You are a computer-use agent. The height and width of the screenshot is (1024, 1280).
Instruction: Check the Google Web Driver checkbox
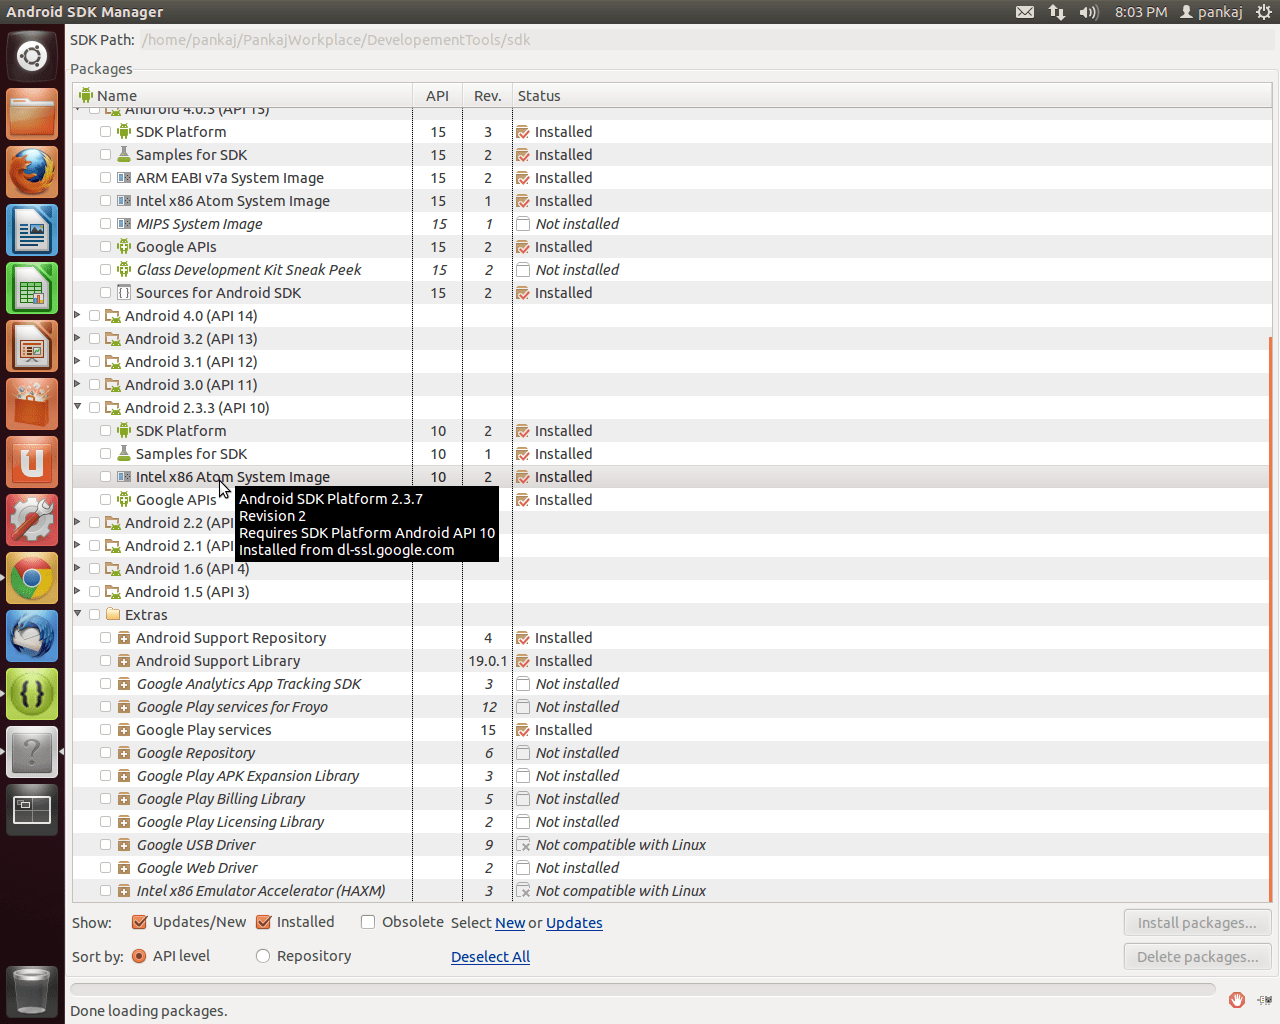pyautogui.click(x=105, y=868)
